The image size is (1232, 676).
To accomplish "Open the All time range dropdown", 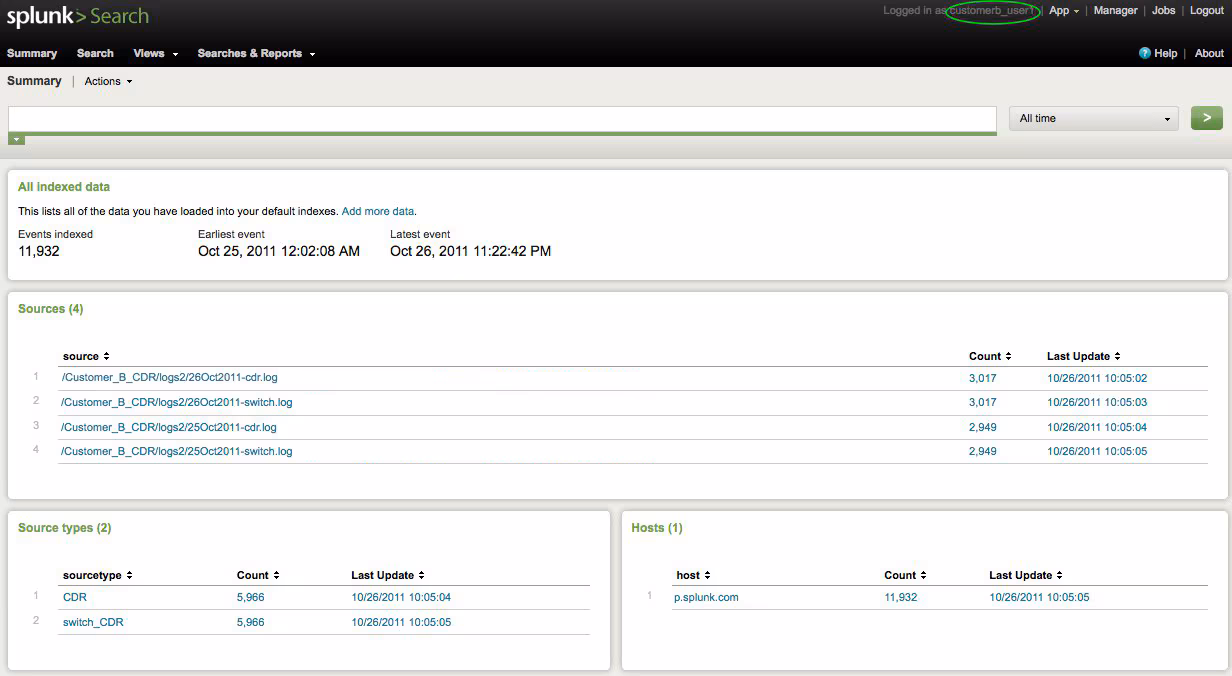I will pos(1093,118).
